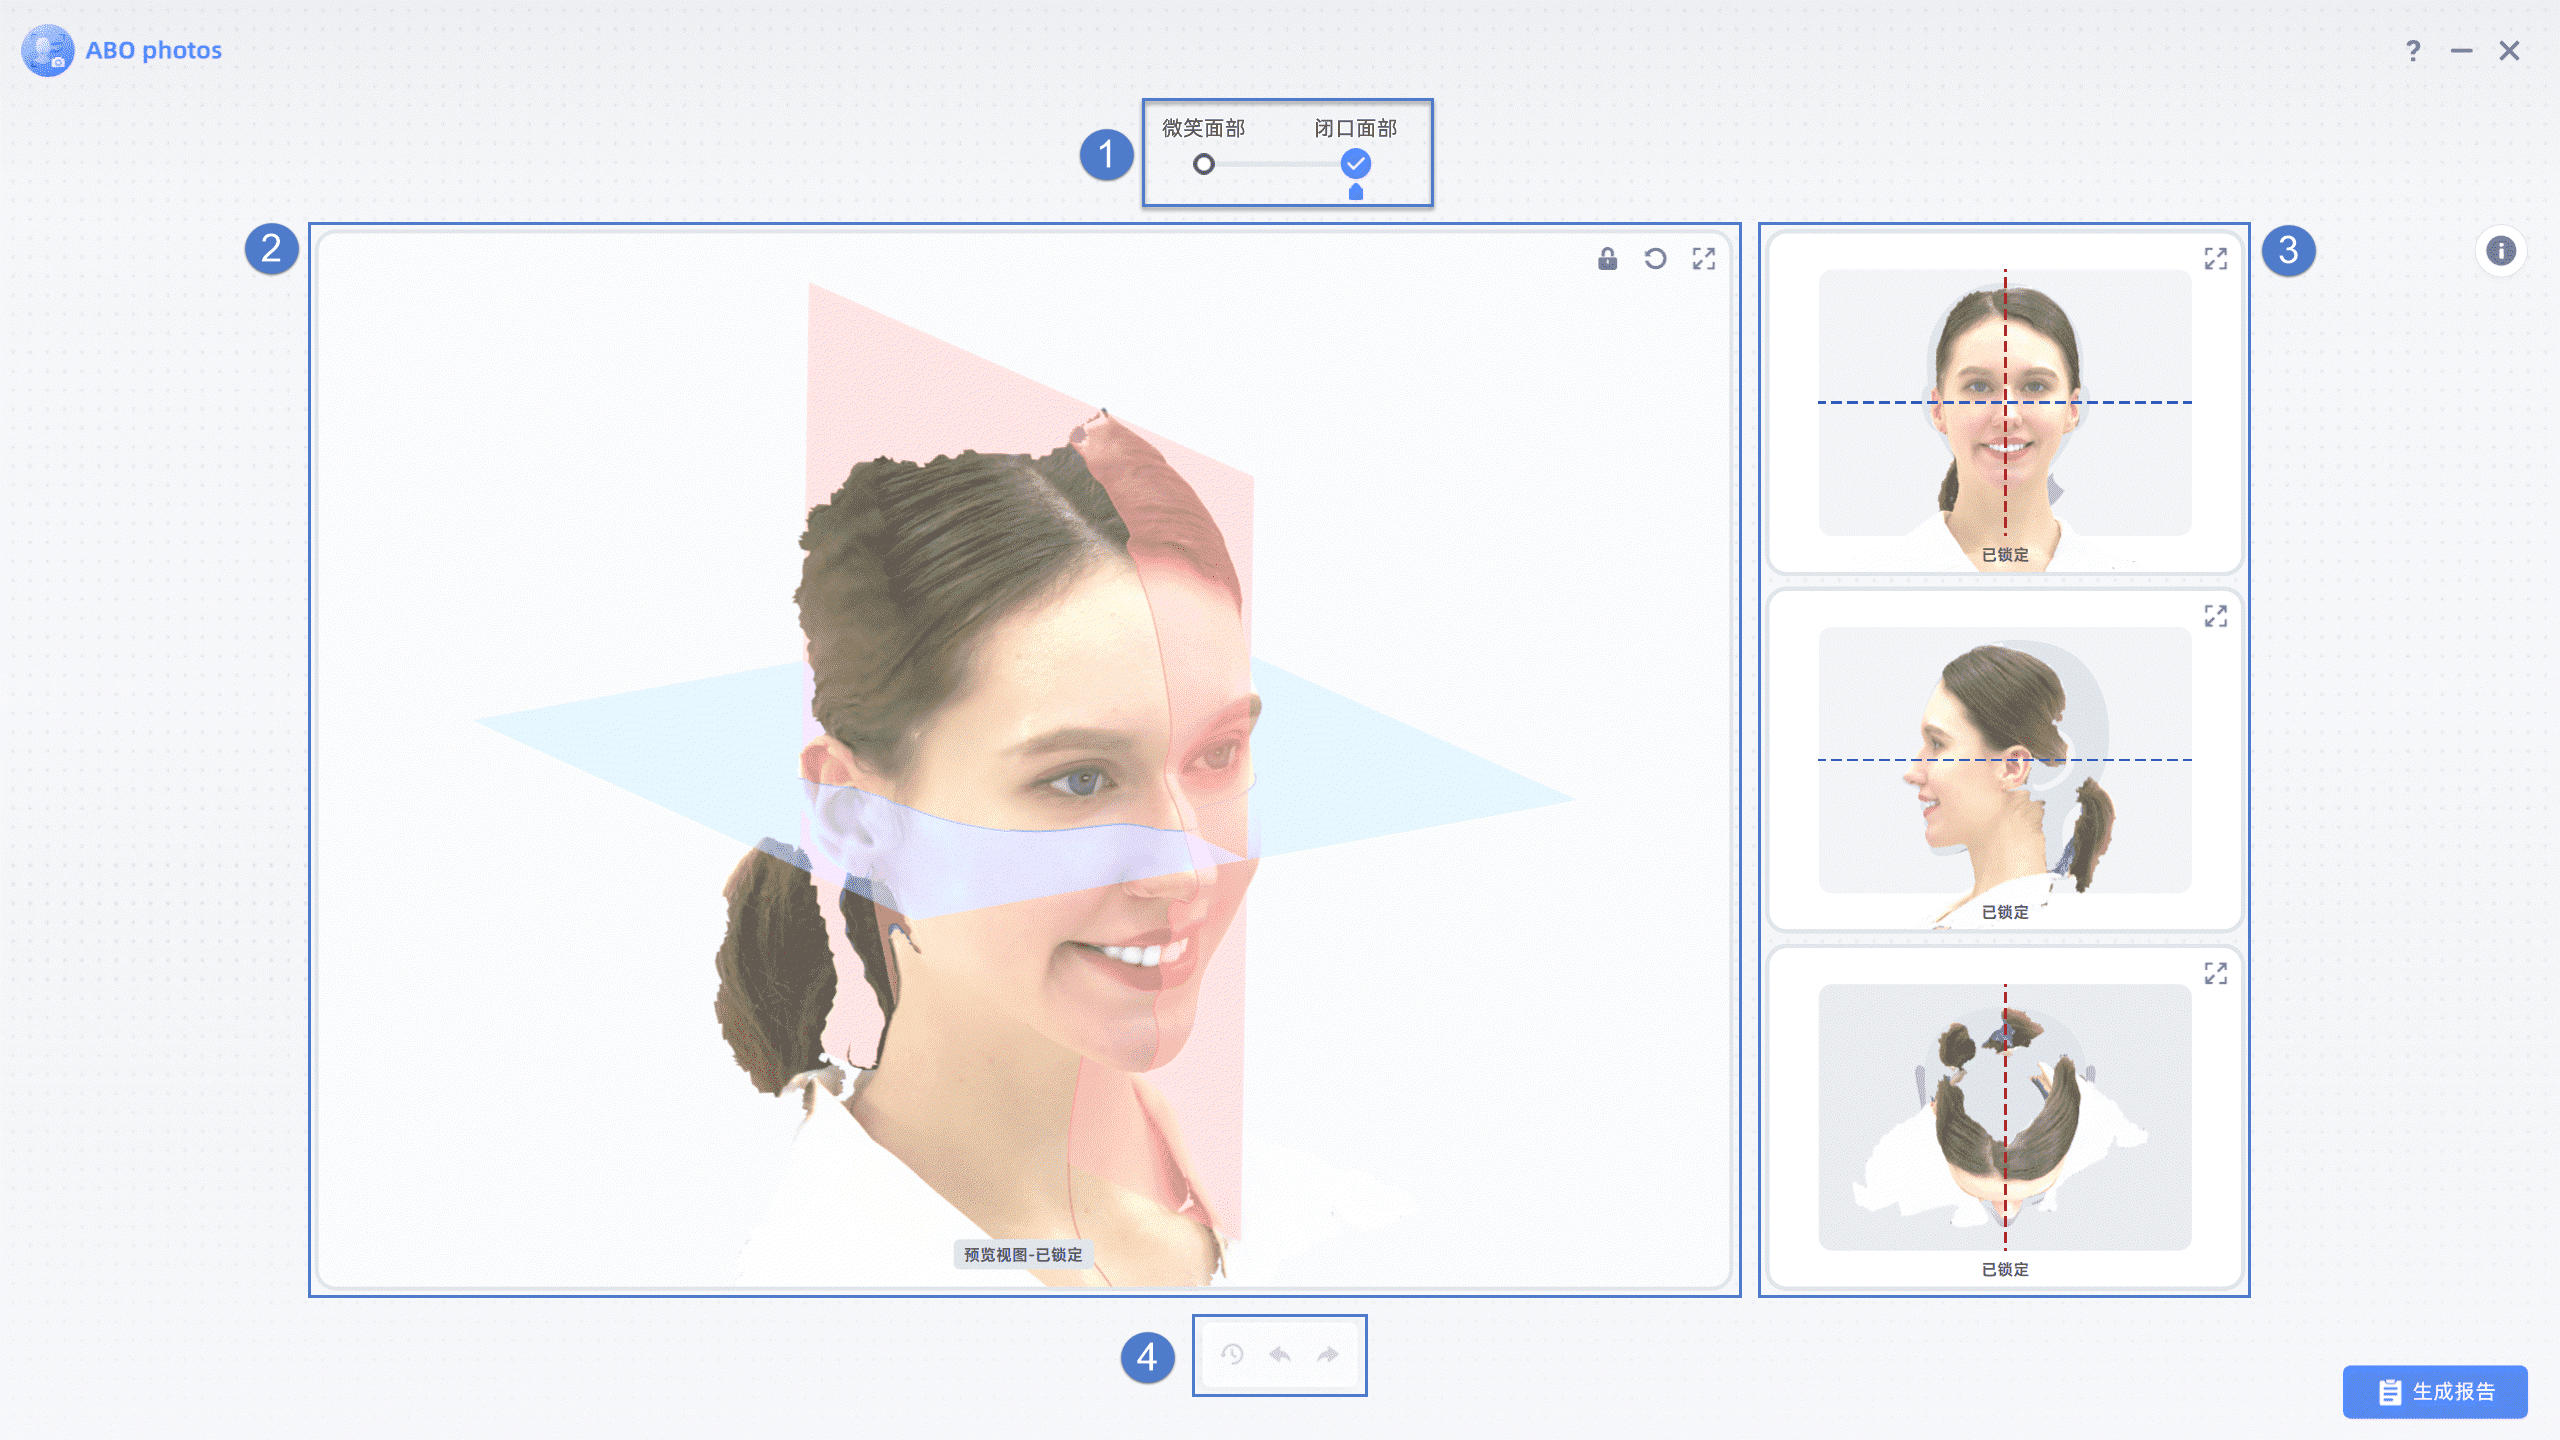Image resolution: width=2560 pixels, height=1440 pixels.
Task: Toggle the lock icon in preview panel
Action: click(x=1607, y=259)
